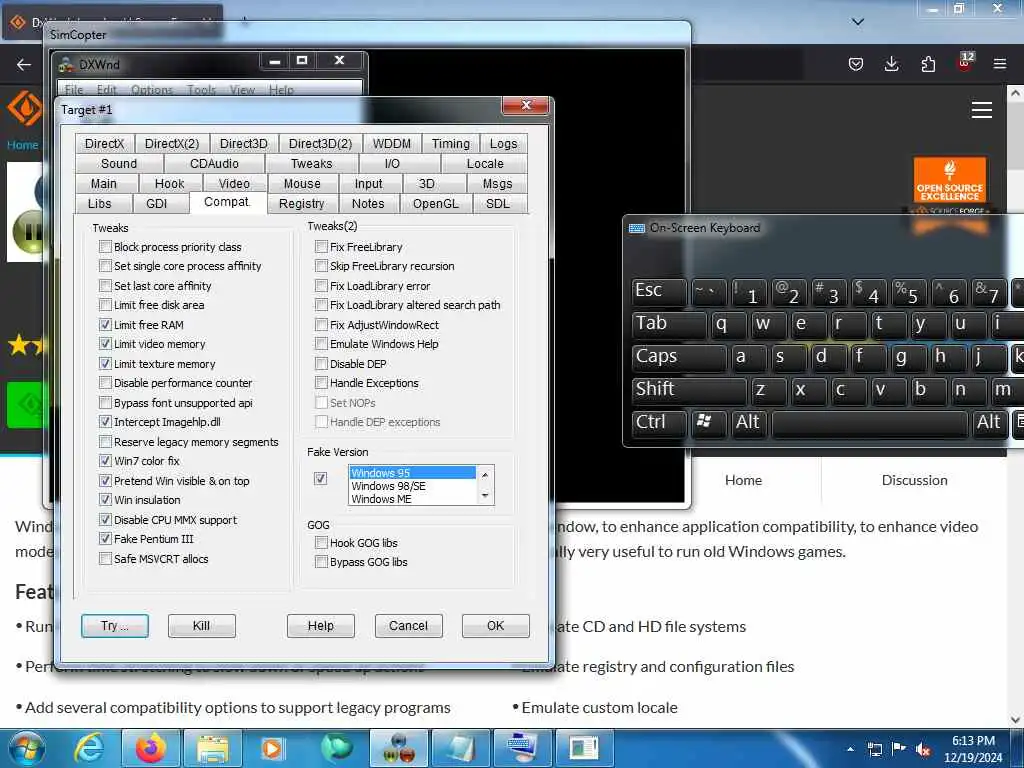Click Open Source Excellence badge

point(950,180)
